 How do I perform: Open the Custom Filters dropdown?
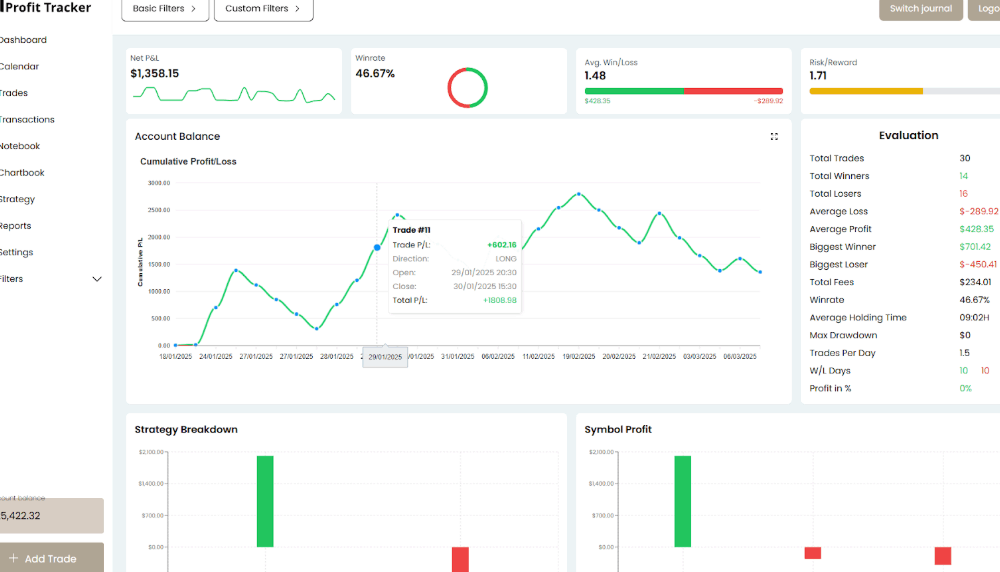tap(263, 9)
